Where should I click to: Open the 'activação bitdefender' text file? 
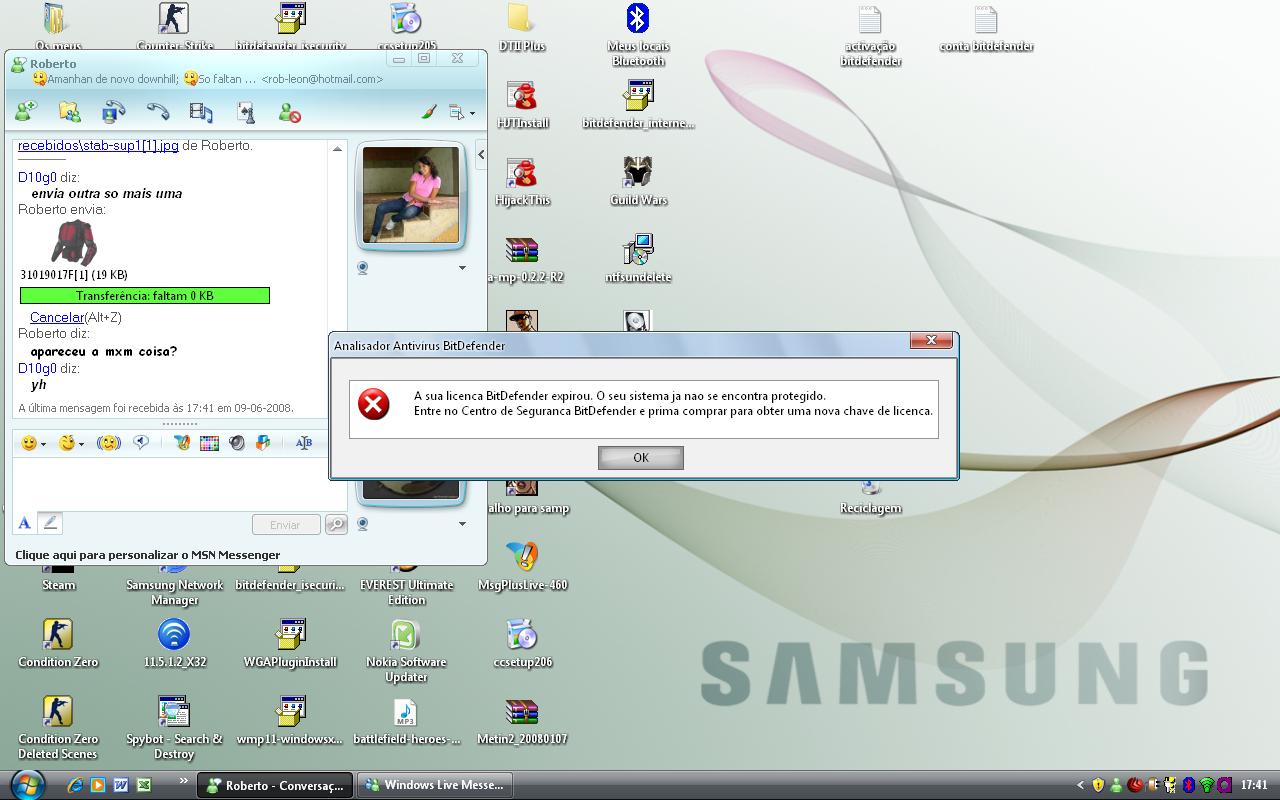(x=871, y=35)
